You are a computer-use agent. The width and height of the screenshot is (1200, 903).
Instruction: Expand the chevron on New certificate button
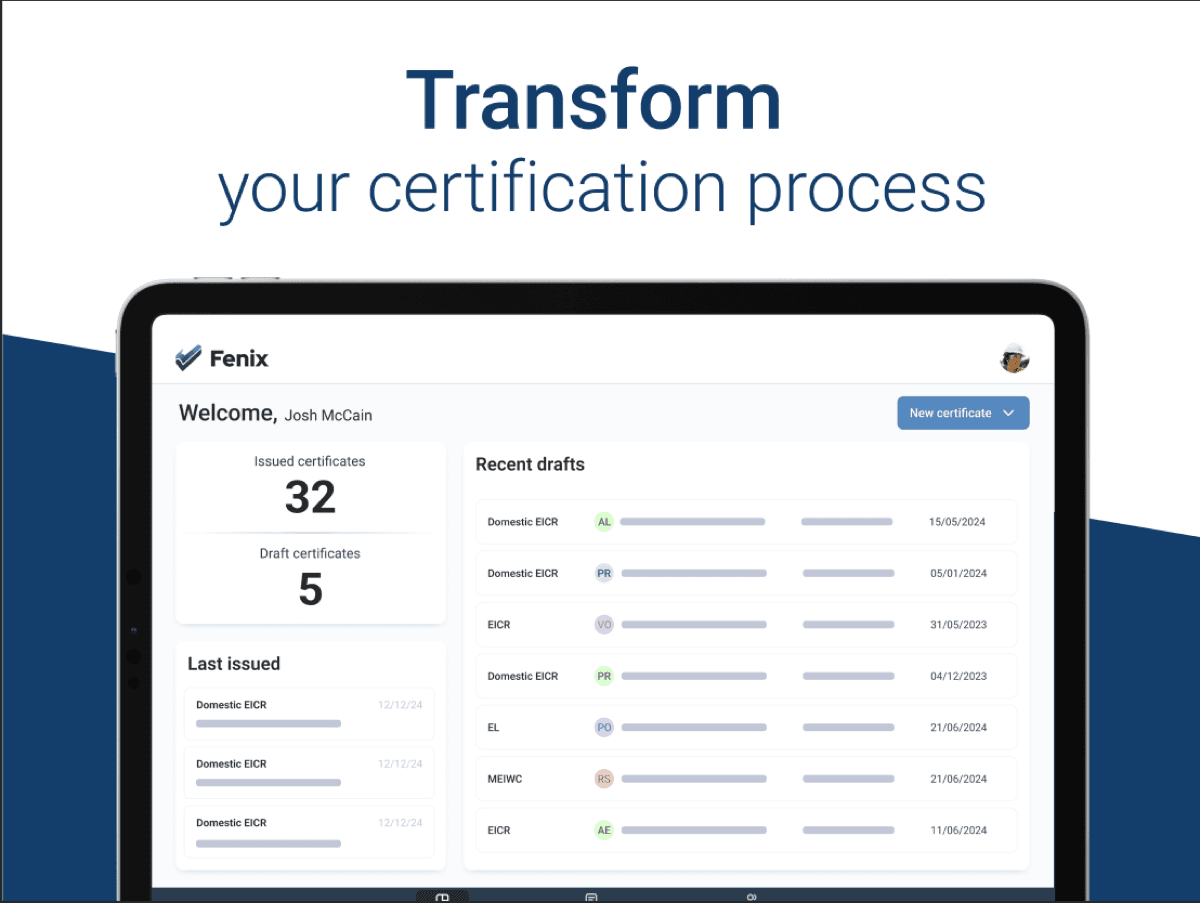pos(1008,413)
